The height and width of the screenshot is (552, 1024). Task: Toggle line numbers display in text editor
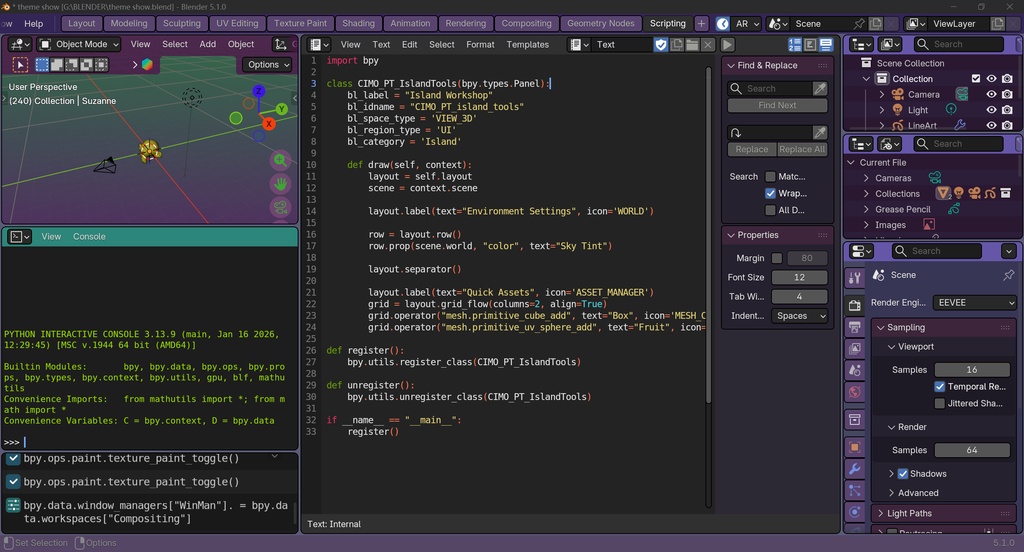point(795,44)
